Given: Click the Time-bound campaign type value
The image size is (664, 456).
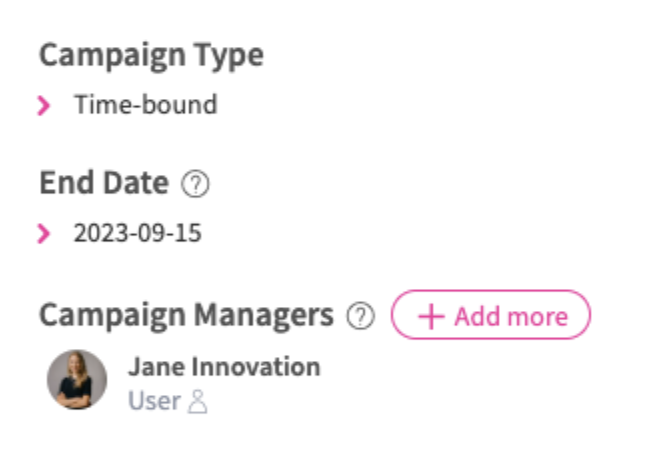Looking at the screenshot, I should pyautogui.click(x=145, y=104).
